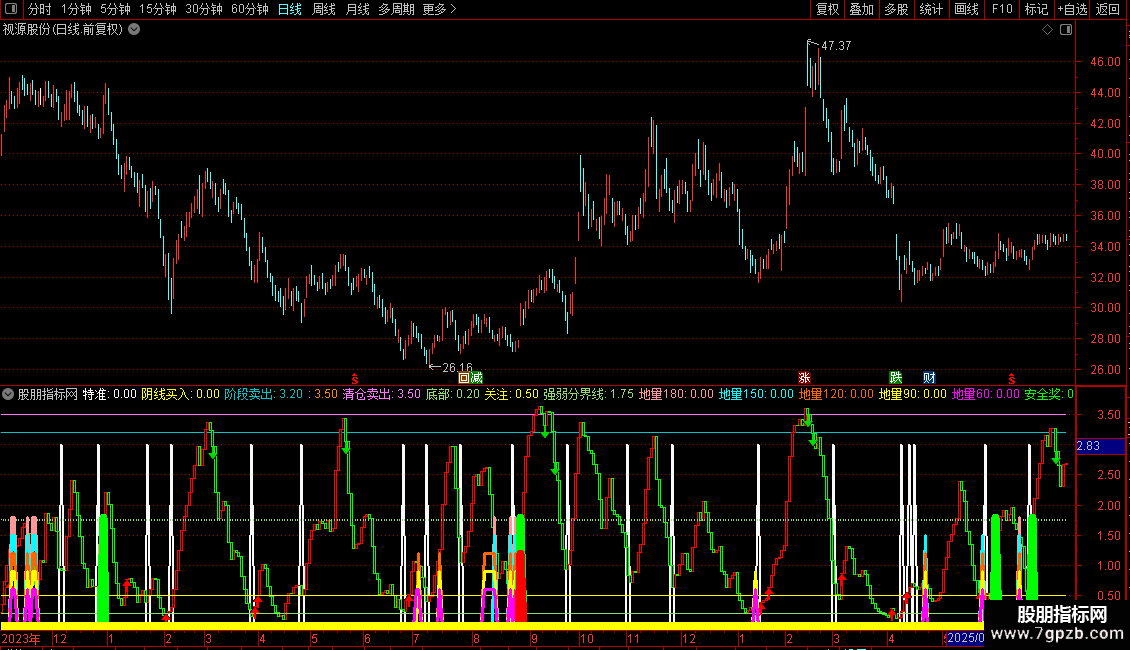The image size is (1130, 650).
Task: Switch to 15分钟 chart period
Action: click(x=157, y=9)
